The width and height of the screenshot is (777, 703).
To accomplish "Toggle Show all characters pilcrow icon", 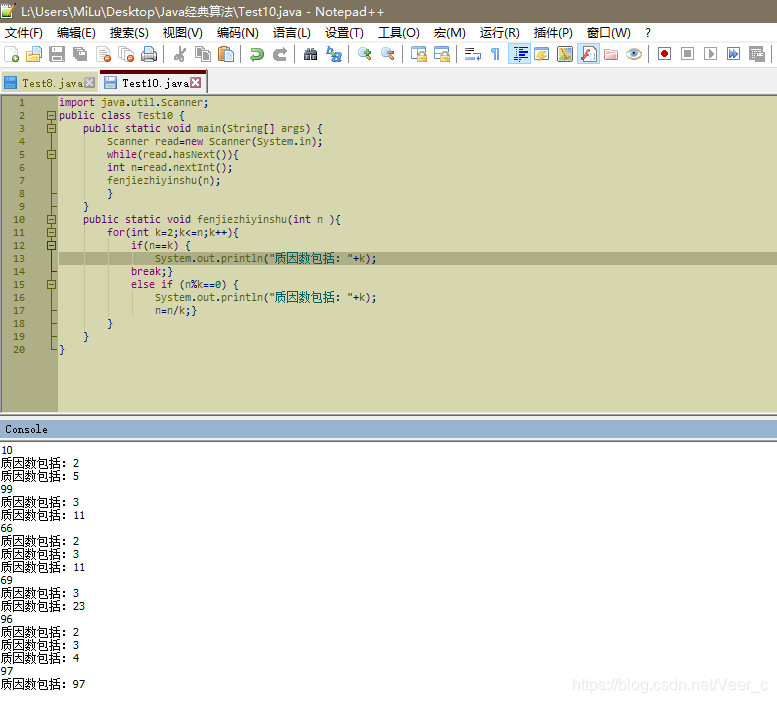I will [495, 54].
